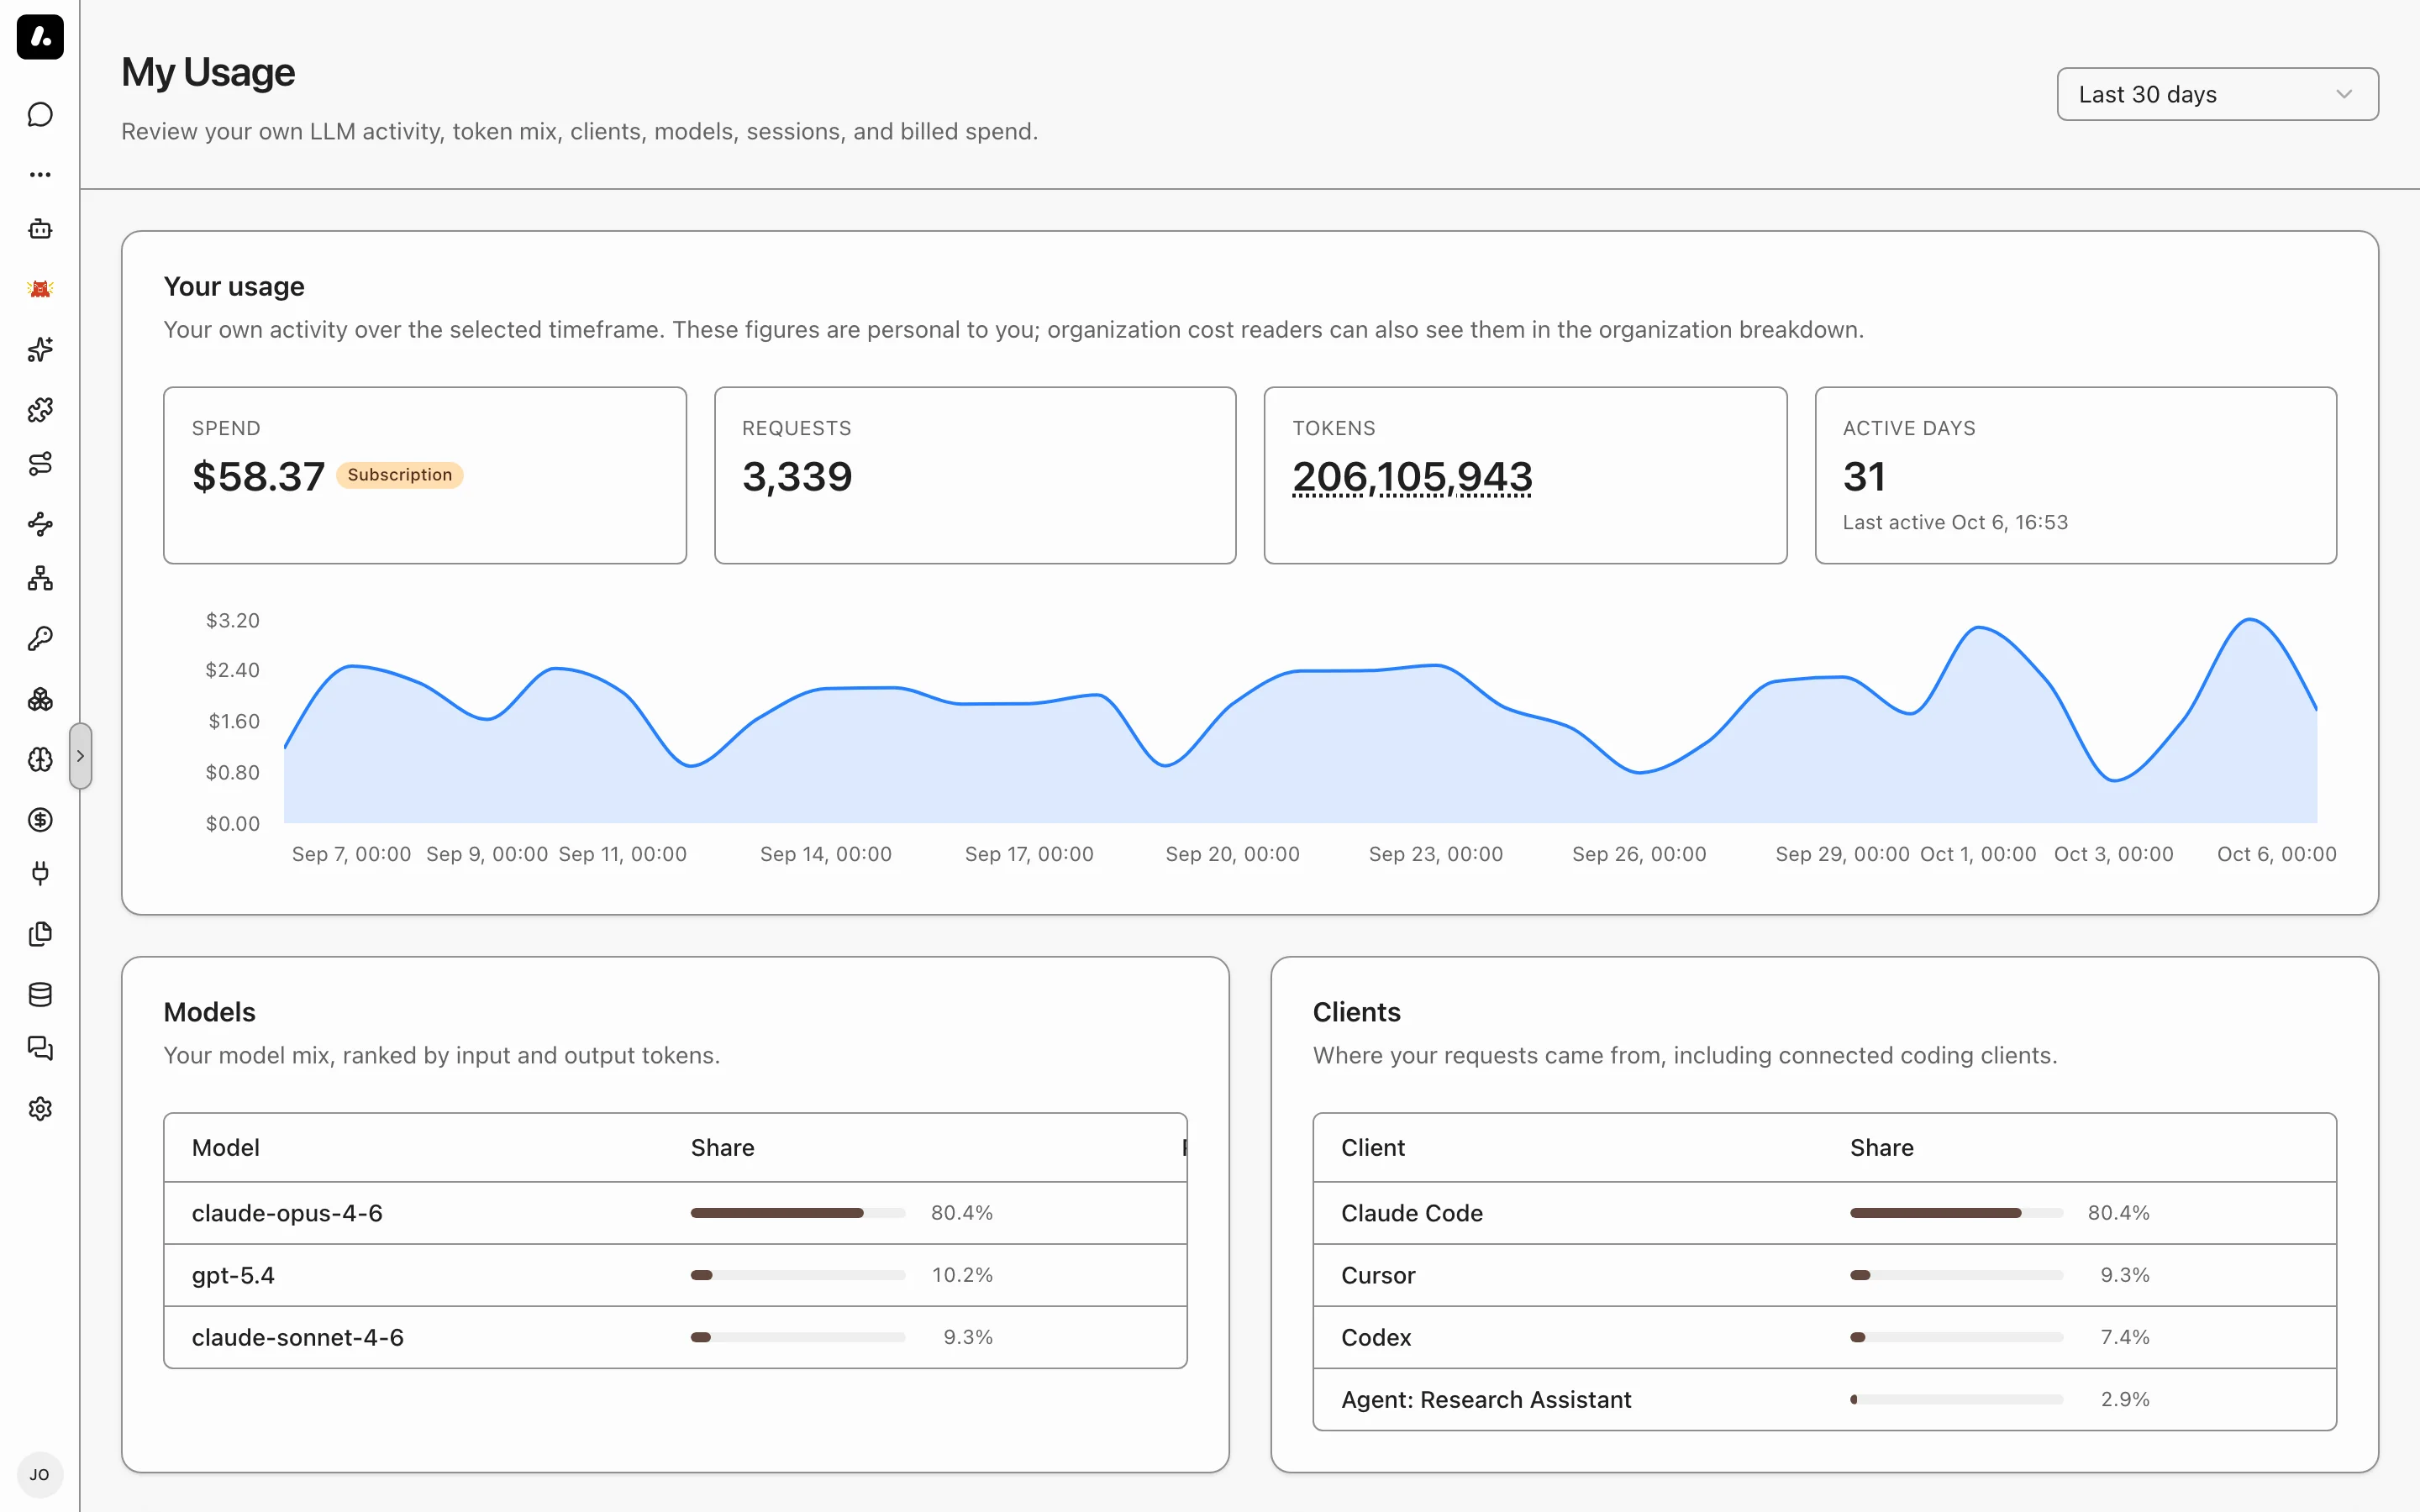This screenshot has width=2420, height=1512.
Task: Open the chat bubble icon in sidebar
Action: point(40,115)
